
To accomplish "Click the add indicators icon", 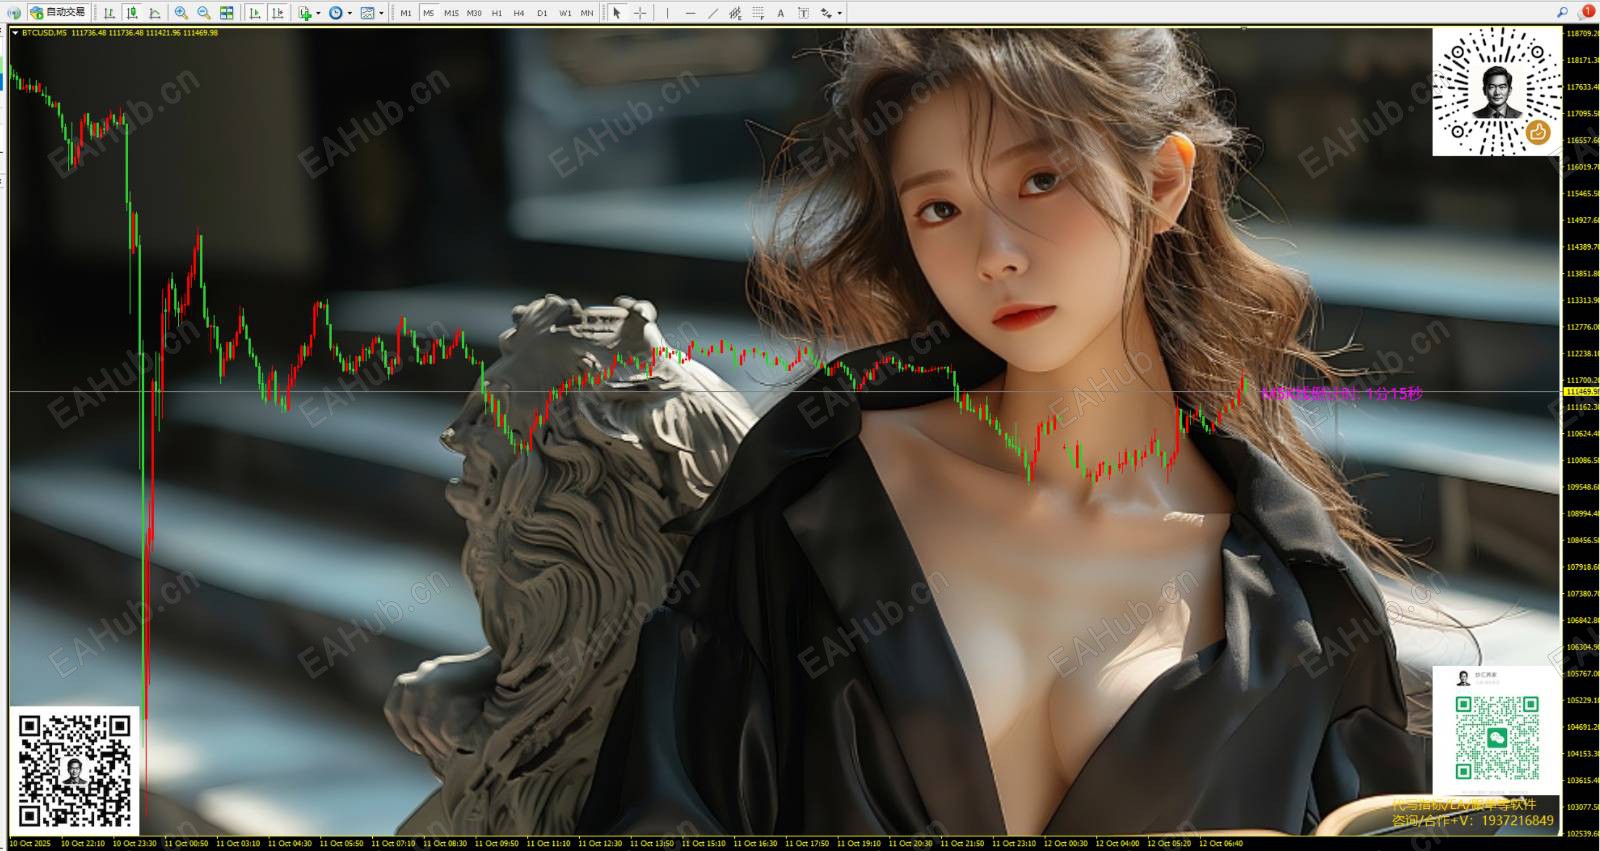I will (304, 13).
